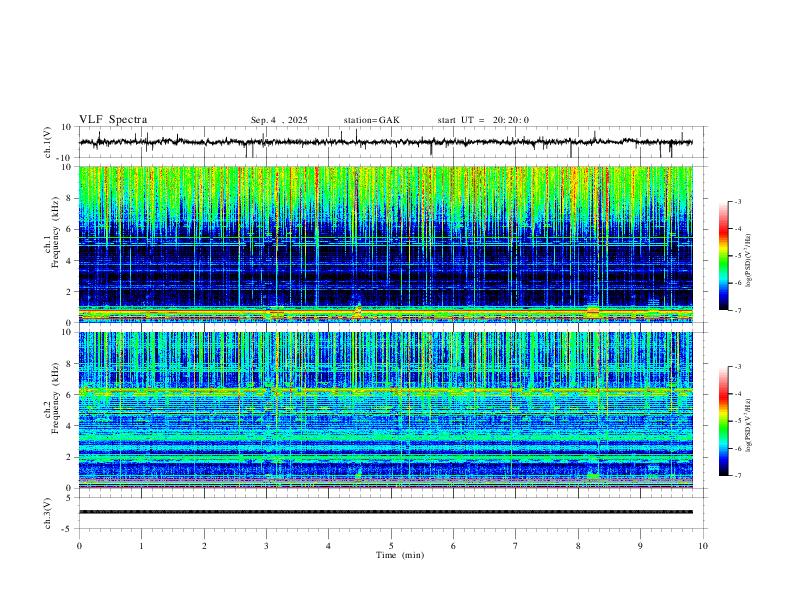Click the "-5" tick on ch.3(V) axis
Image resolution: width=792 pixels, height=612 pixels.
point(67,529)
